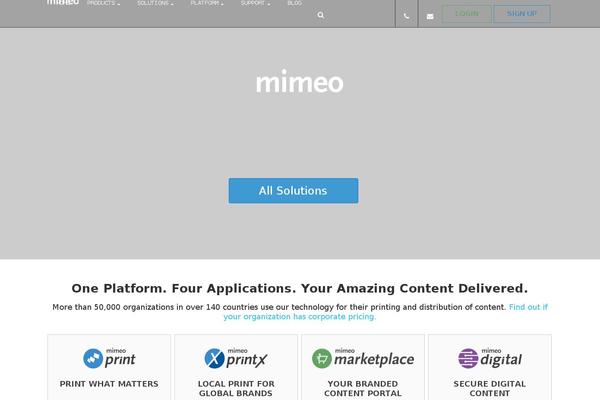This screenshot has height=400, width=600.
Task: Expand the Solutions dropdown menu
Action: tap(155, 3)
